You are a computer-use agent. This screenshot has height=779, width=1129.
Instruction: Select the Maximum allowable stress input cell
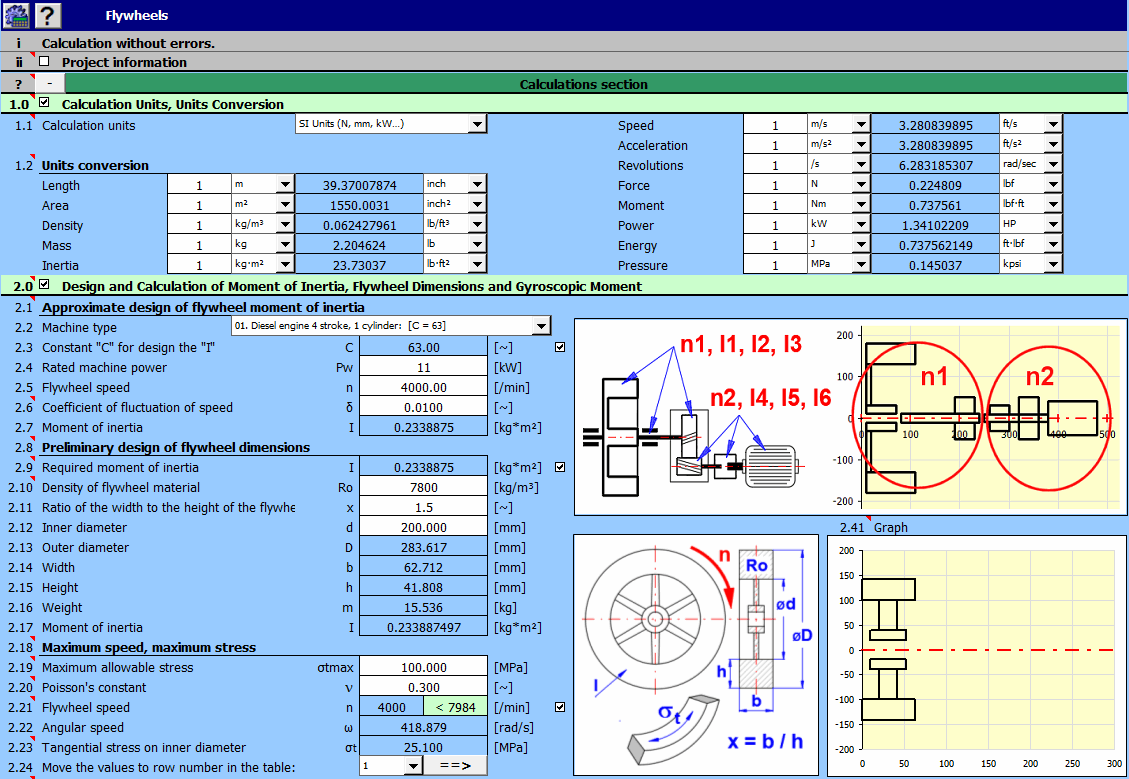pos(423,667)
